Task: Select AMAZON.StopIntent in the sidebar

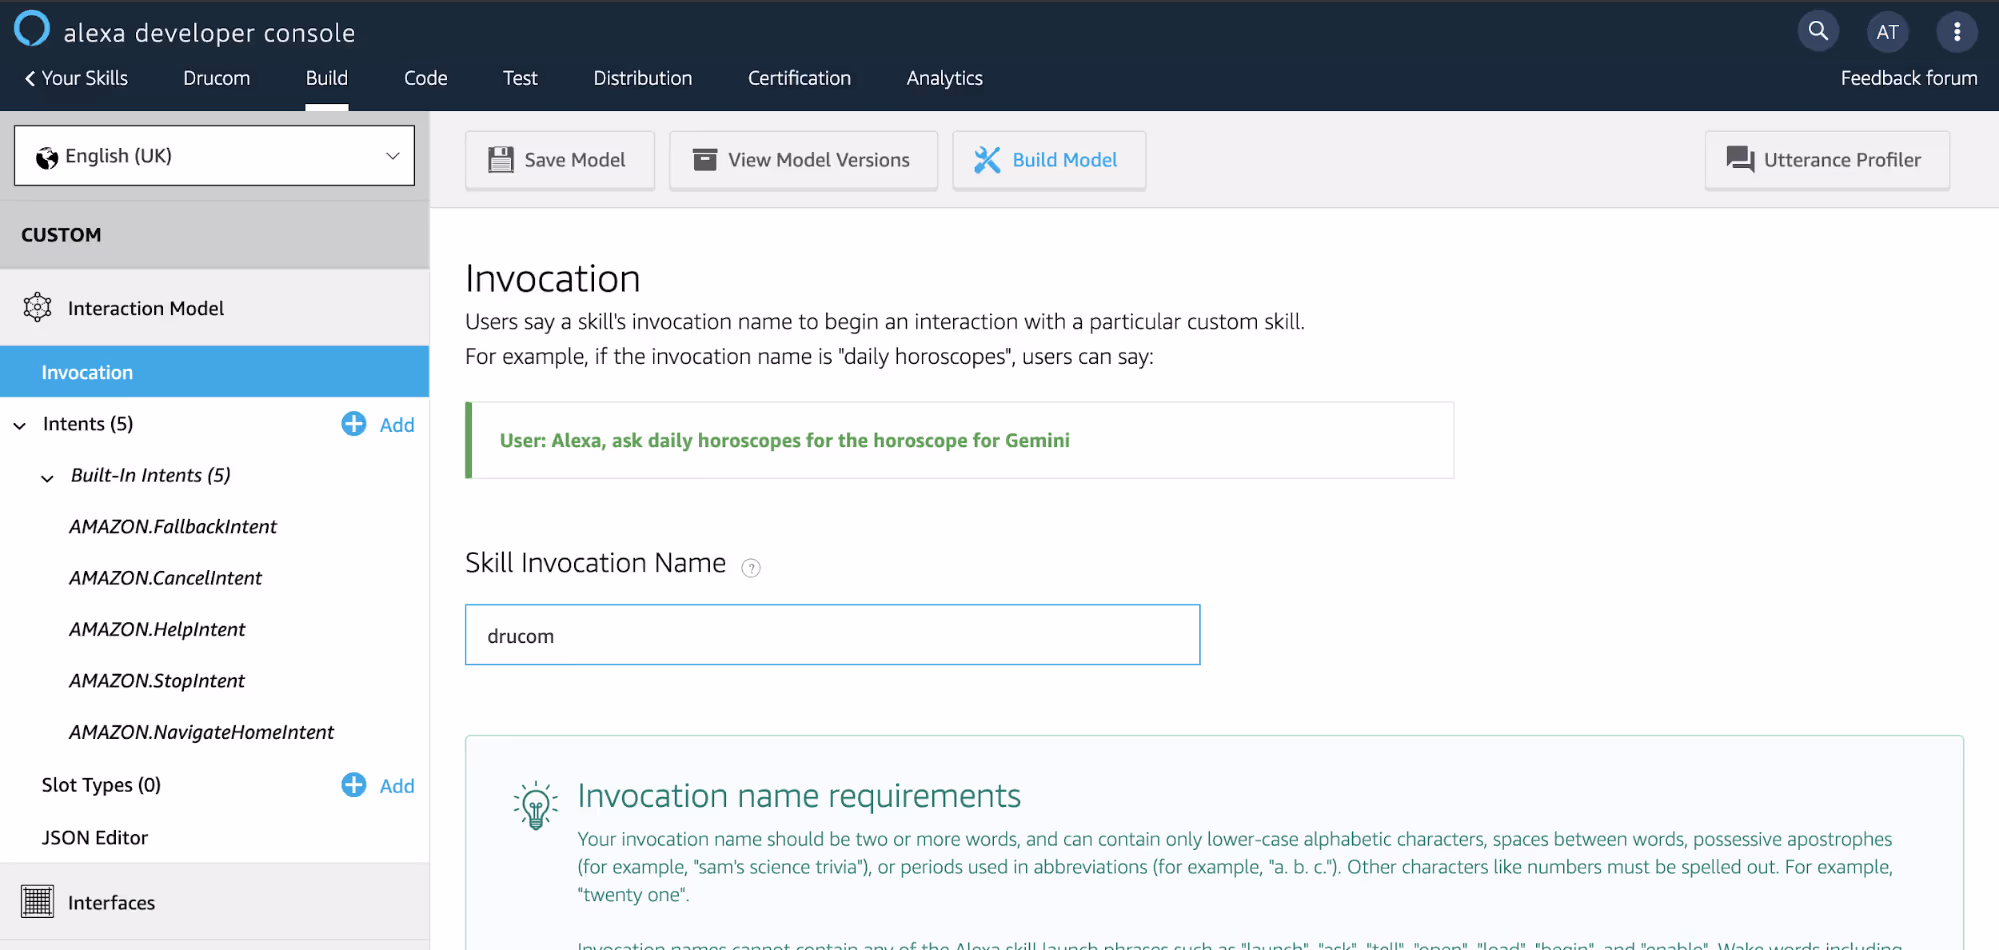Action: click(x=157, y=681)
